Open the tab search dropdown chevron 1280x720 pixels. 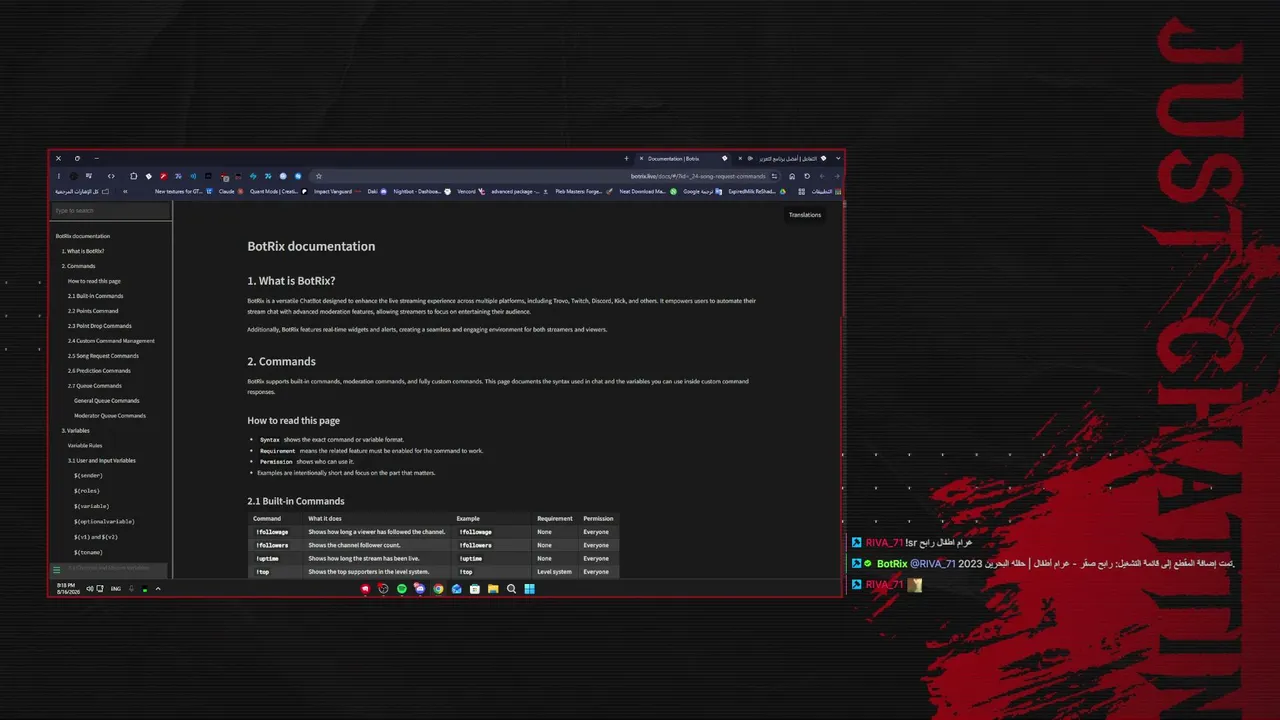[x=838, y=158]
